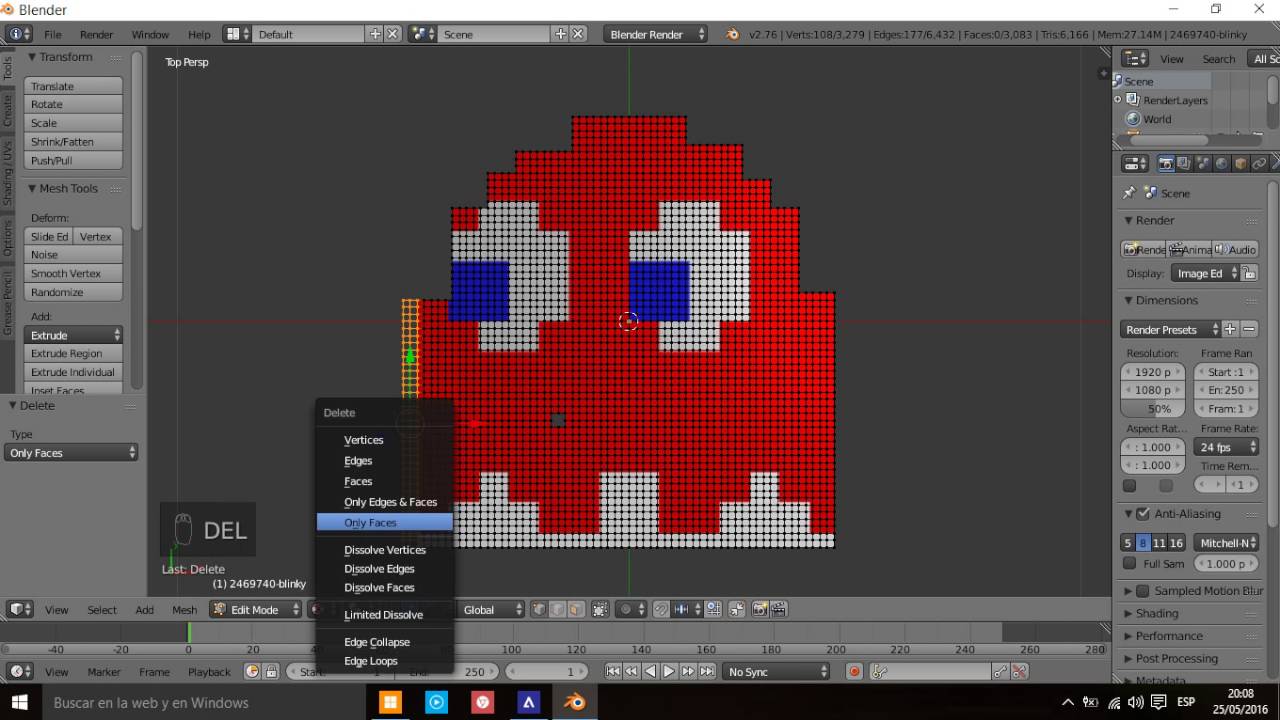Enable Full Sample checkbox
Viewport: 1280px width, 720px height.
(x=1129, y=563)
